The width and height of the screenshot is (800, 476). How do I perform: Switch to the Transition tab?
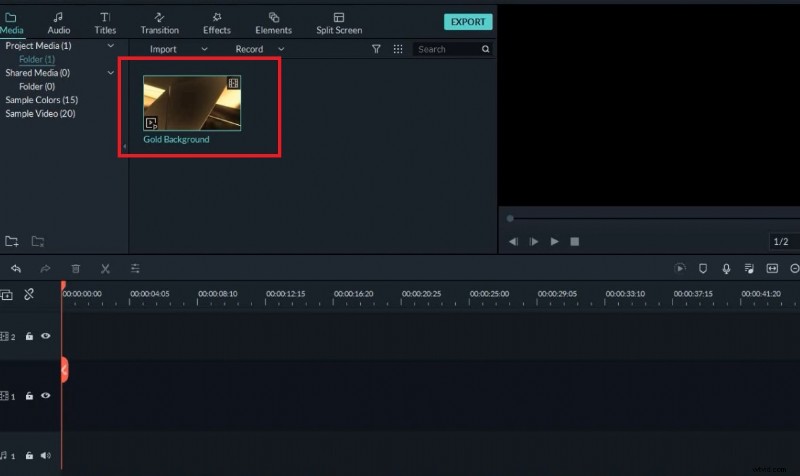point(159,23)
